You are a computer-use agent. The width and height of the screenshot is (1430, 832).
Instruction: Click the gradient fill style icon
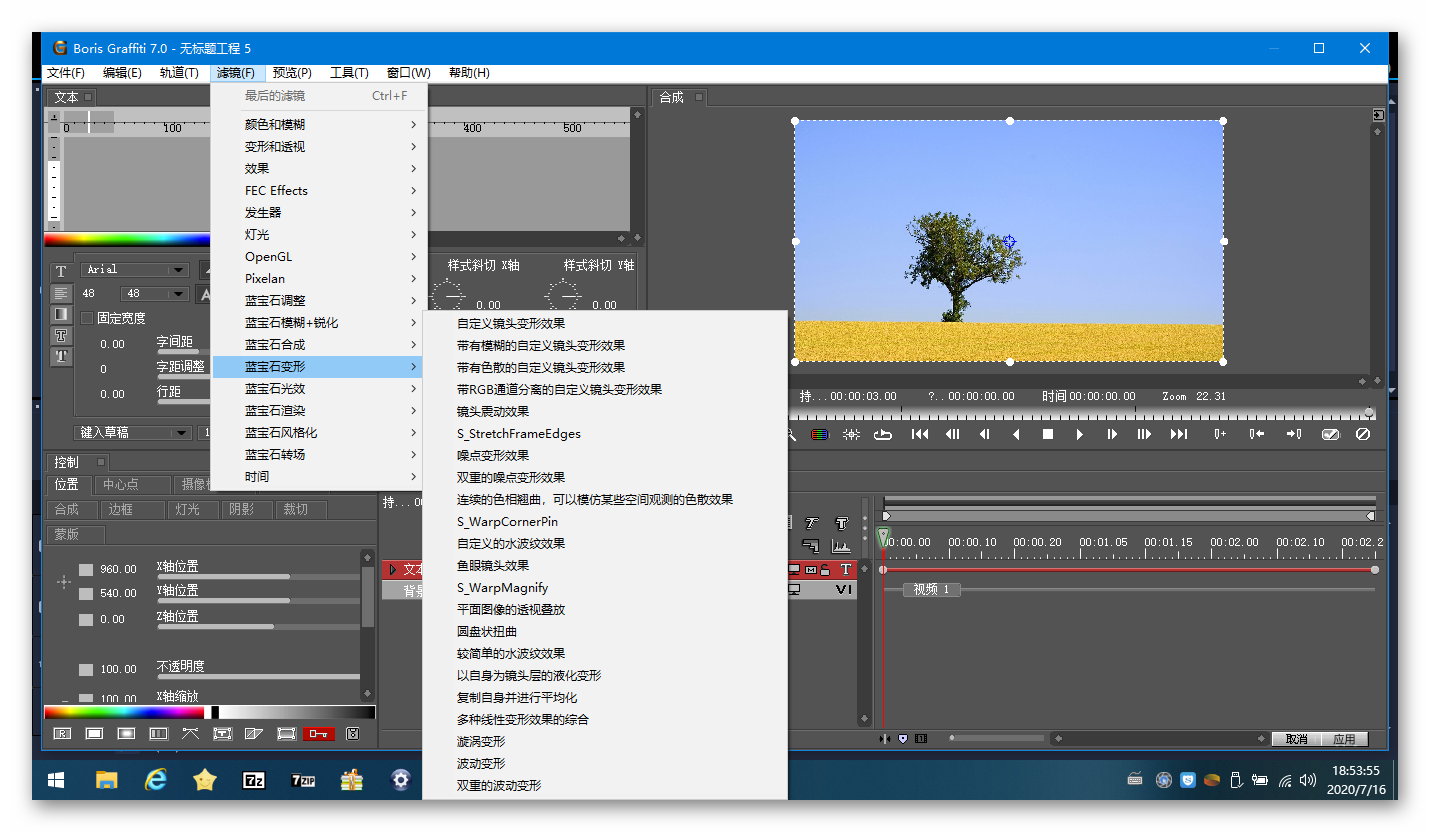(61, 314)
